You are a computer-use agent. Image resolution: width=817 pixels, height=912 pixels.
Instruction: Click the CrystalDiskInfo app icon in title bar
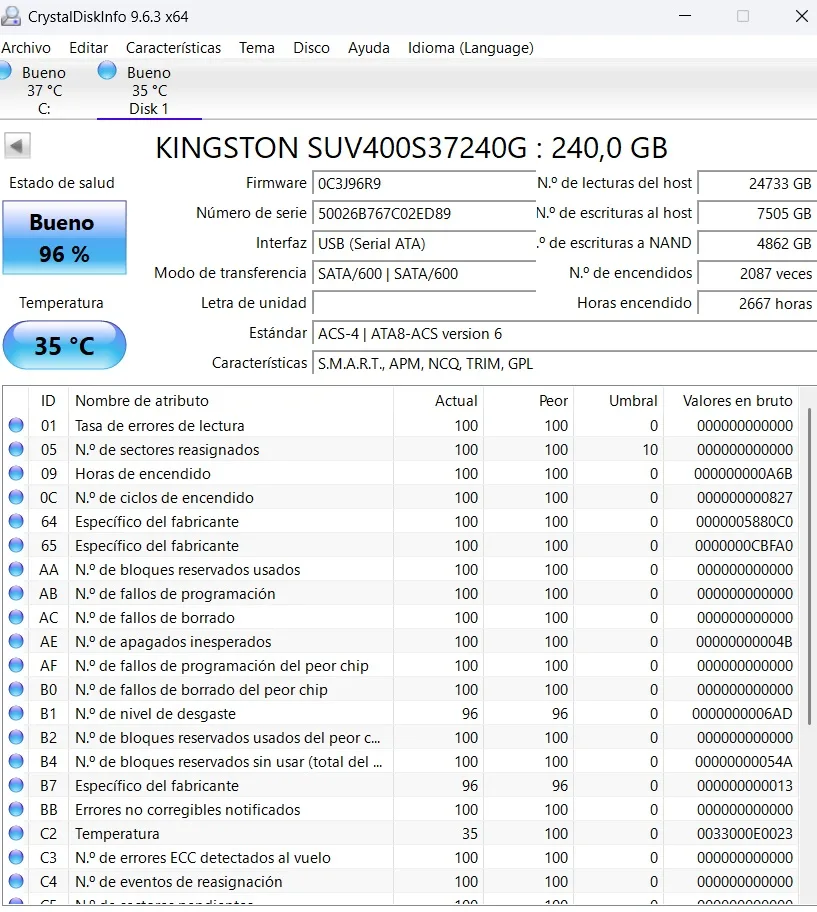[12, 16]
